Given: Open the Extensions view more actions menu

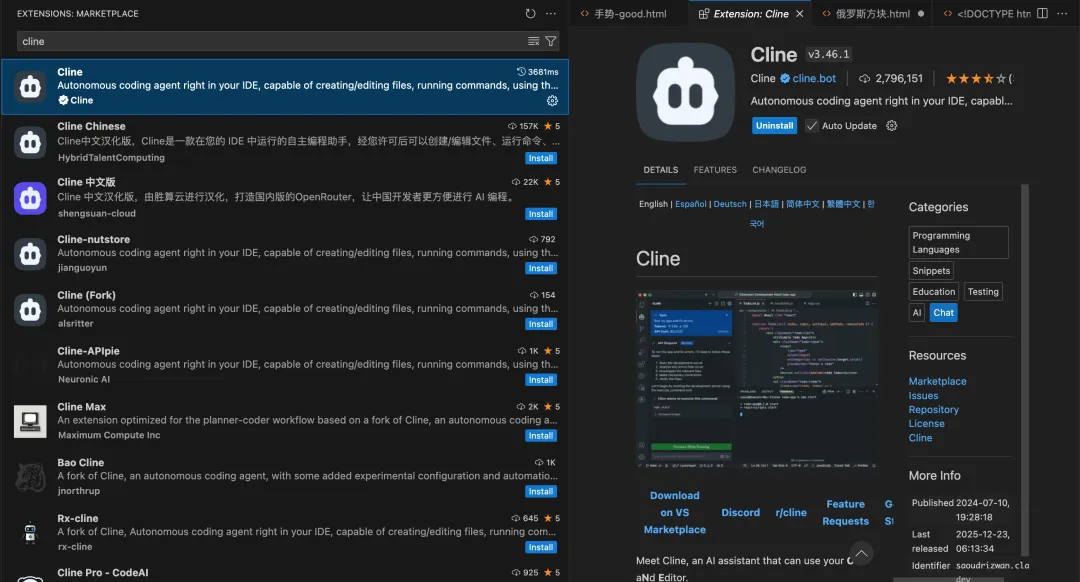Looking at the screenshot, I should click(551, 14).
